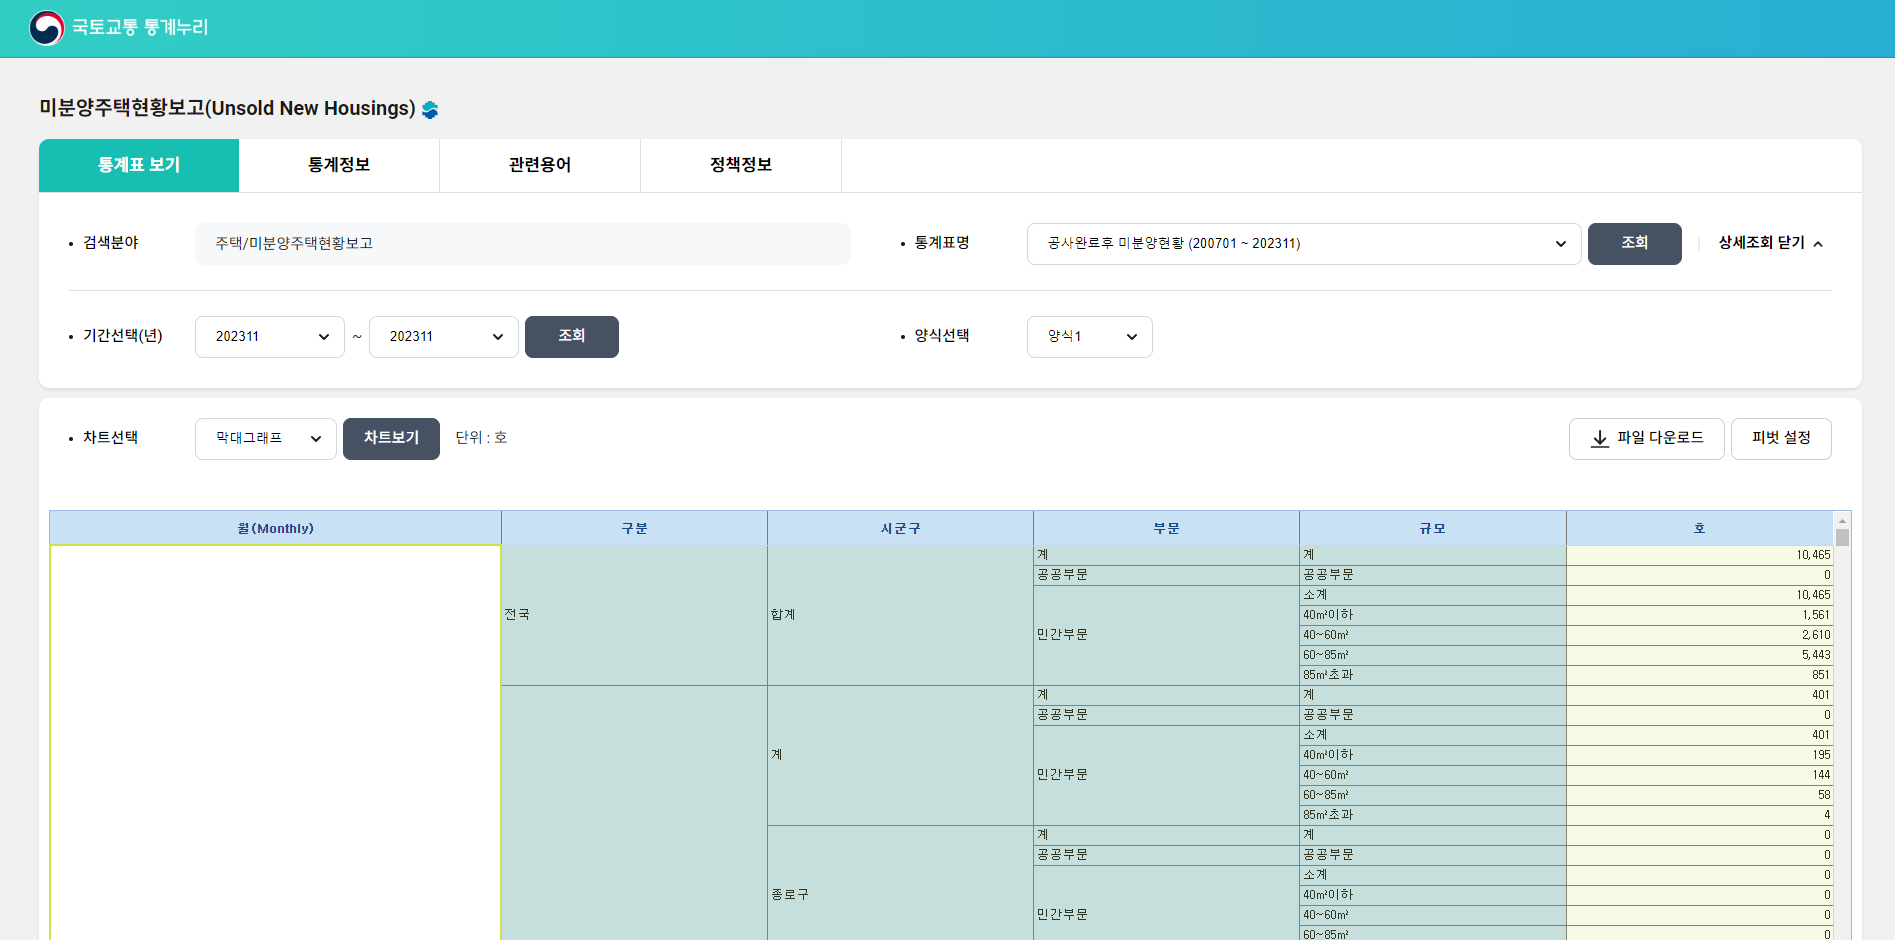The height and width of the screenshot is (940, 1895).
Task: Click the blue statistics icon beside Unsold New Housings title
Action: (430, 110)
